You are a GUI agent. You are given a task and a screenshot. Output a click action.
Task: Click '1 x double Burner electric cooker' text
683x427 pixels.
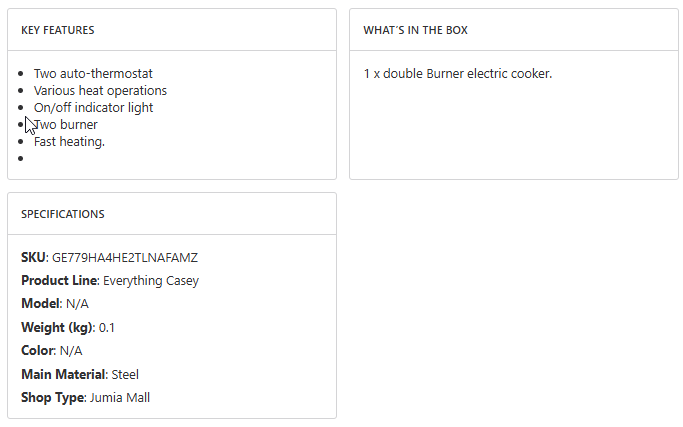[x=458, y=73]
